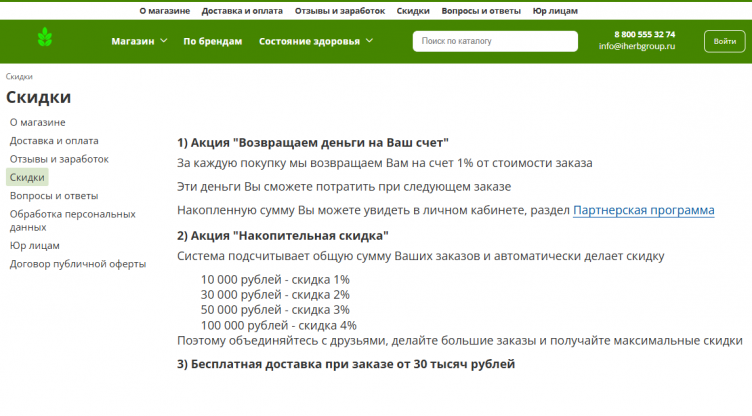Open the Партнерская программа link
This screenshot has height=416, width=752.
[644, 210]
